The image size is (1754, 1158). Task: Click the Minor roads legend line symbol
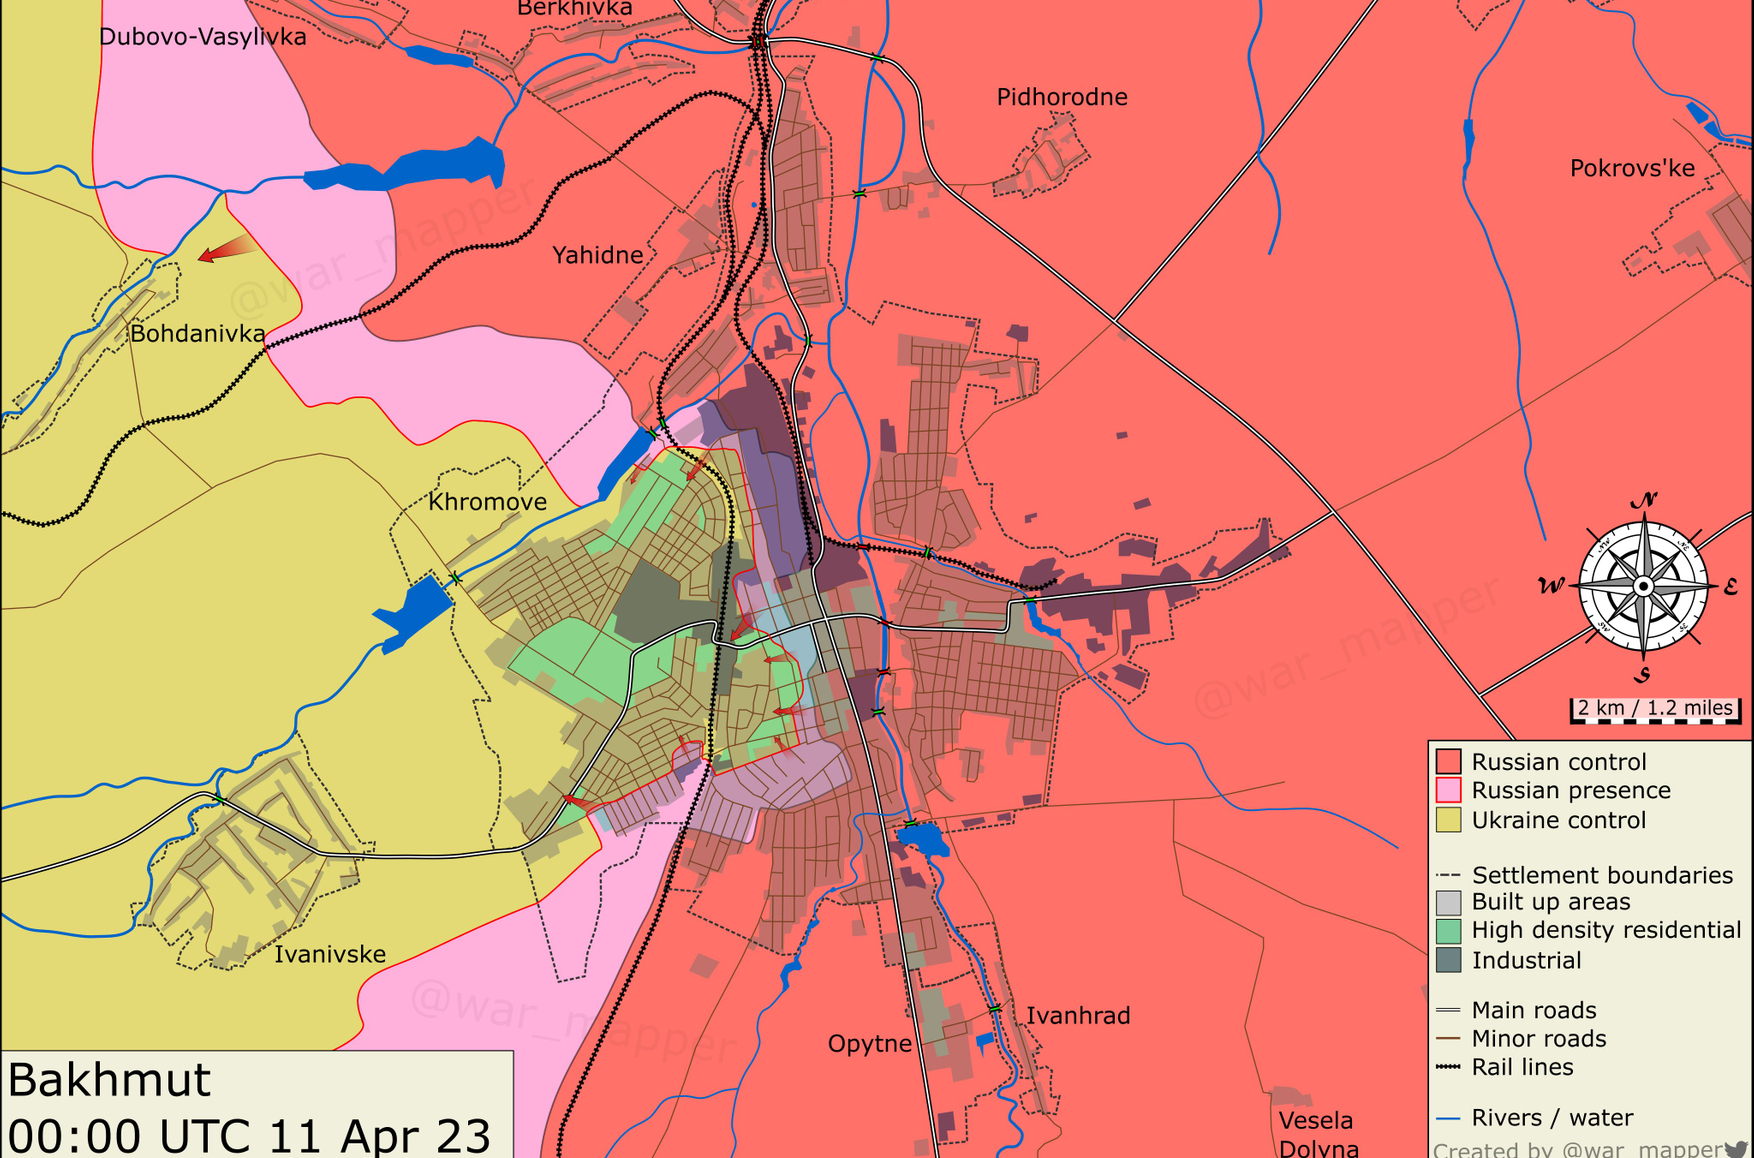click(1447, 1039)
